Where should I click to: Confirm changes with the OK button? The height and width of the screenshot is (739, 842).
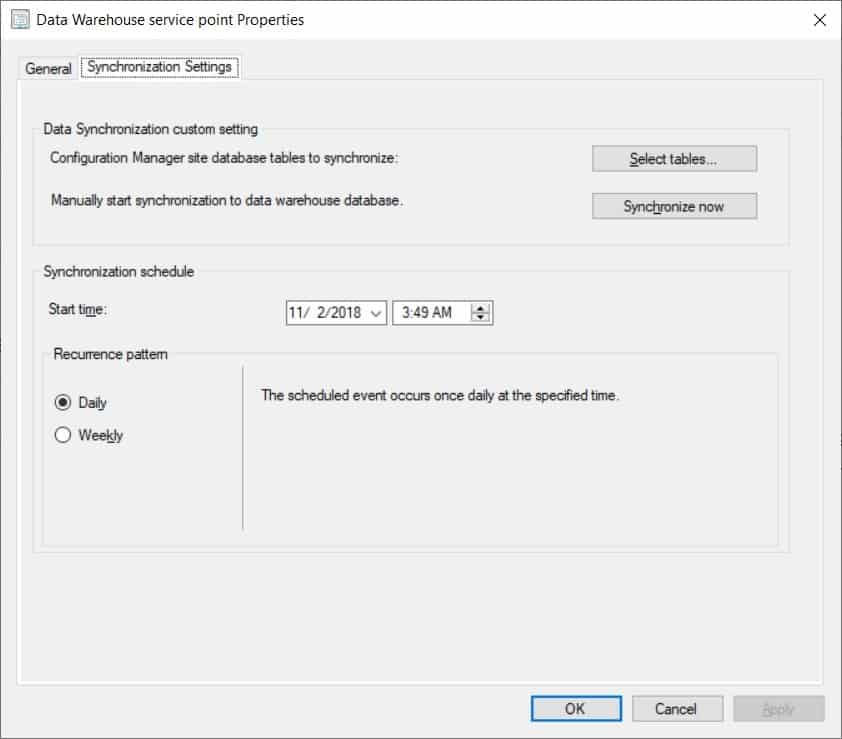point(575,708)
